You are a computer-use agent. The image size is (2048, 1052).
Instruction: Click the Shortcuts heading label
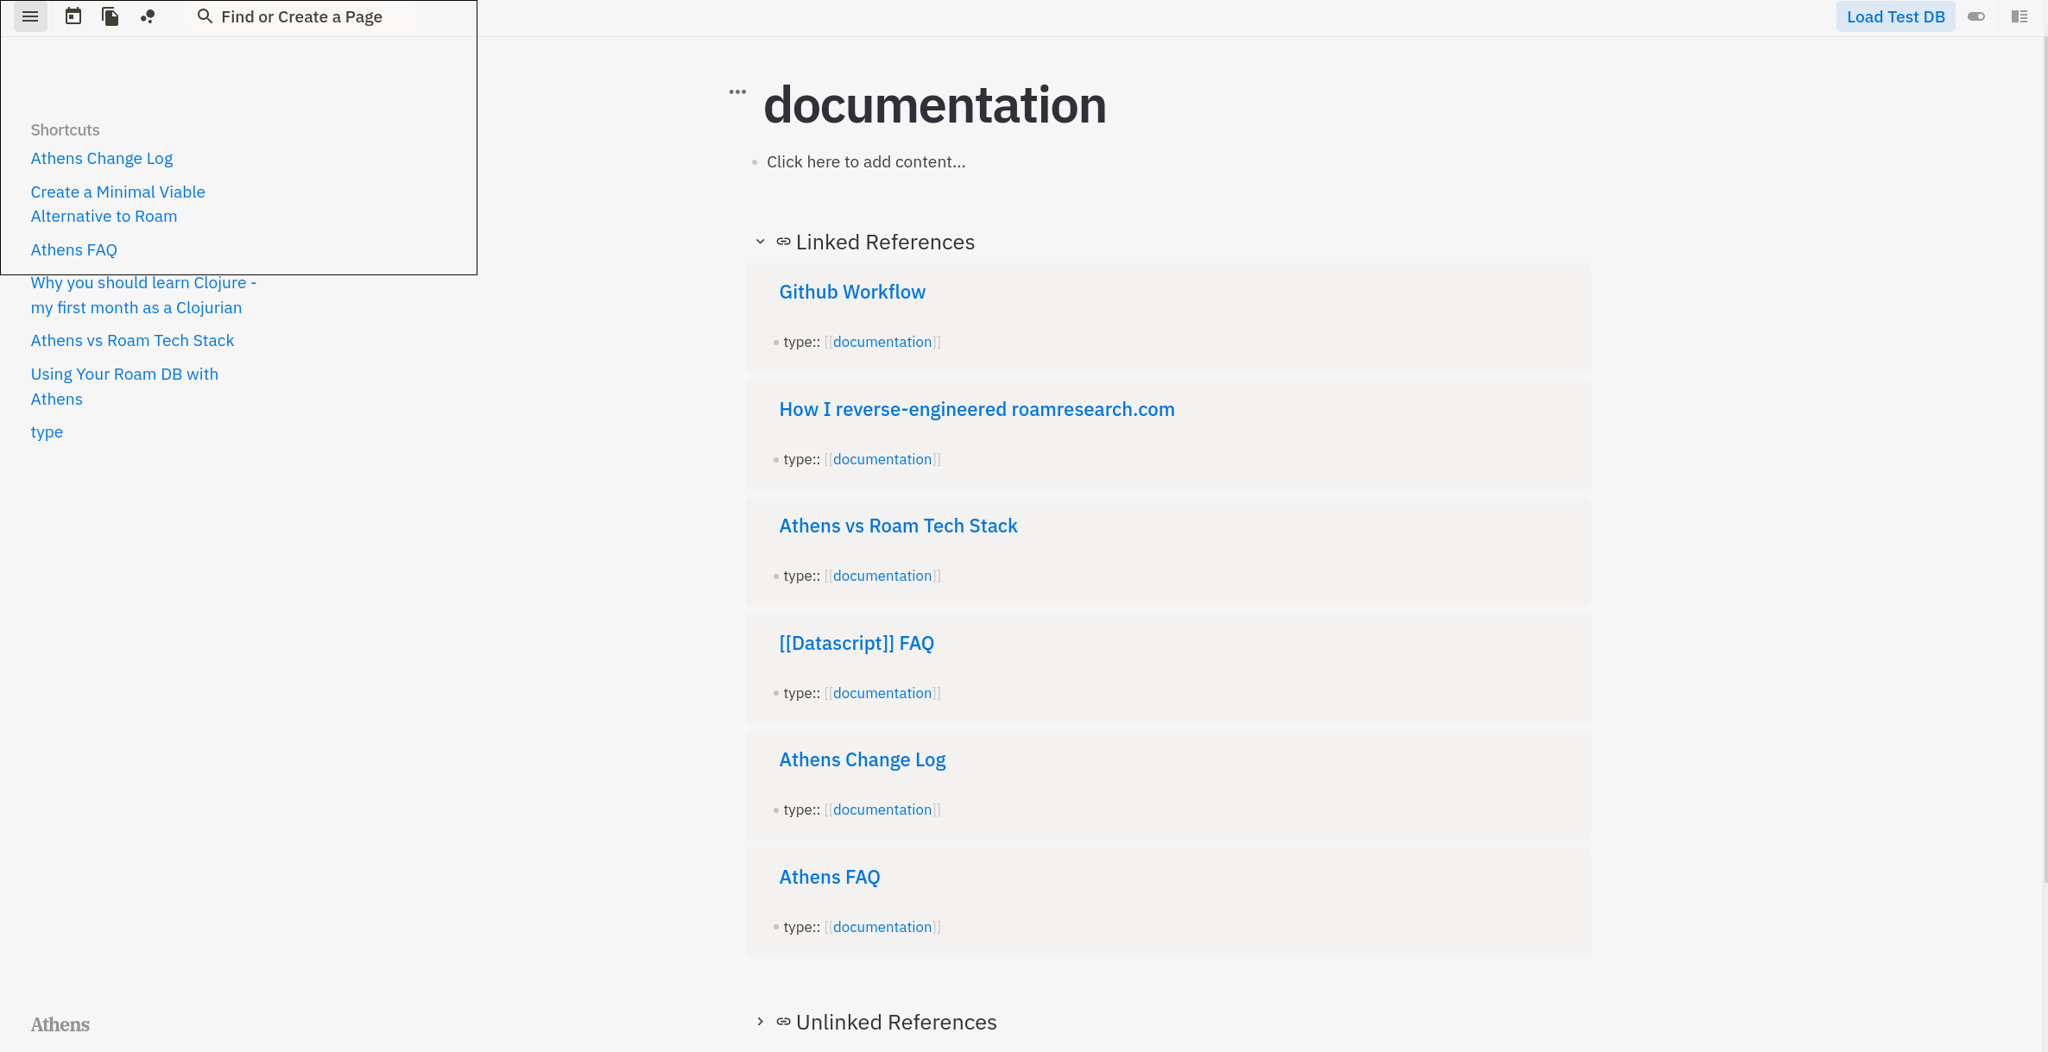tap(65, 130)
